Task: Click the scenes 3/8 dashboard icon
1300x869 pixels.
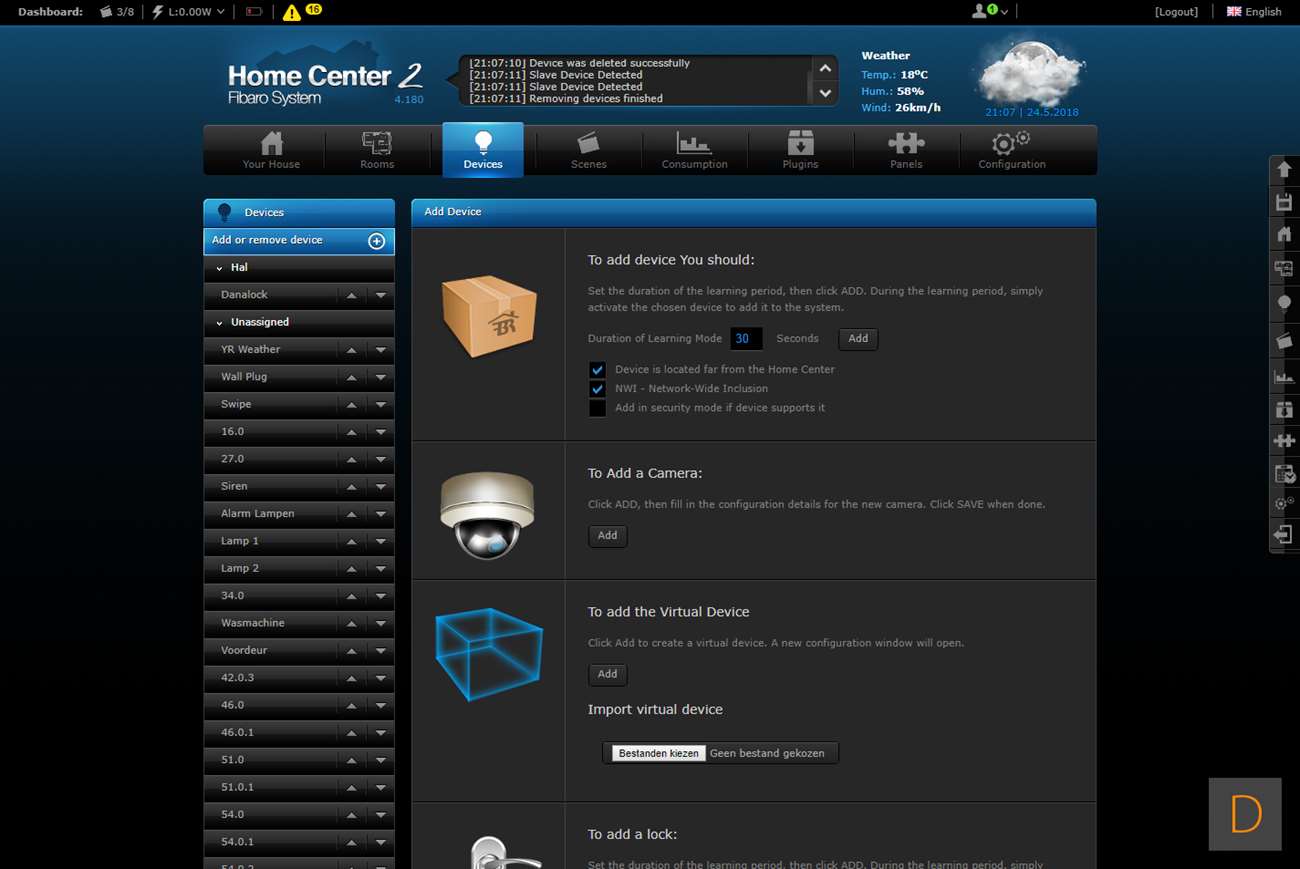Action: pyautogui.click(x=107, y=12)
